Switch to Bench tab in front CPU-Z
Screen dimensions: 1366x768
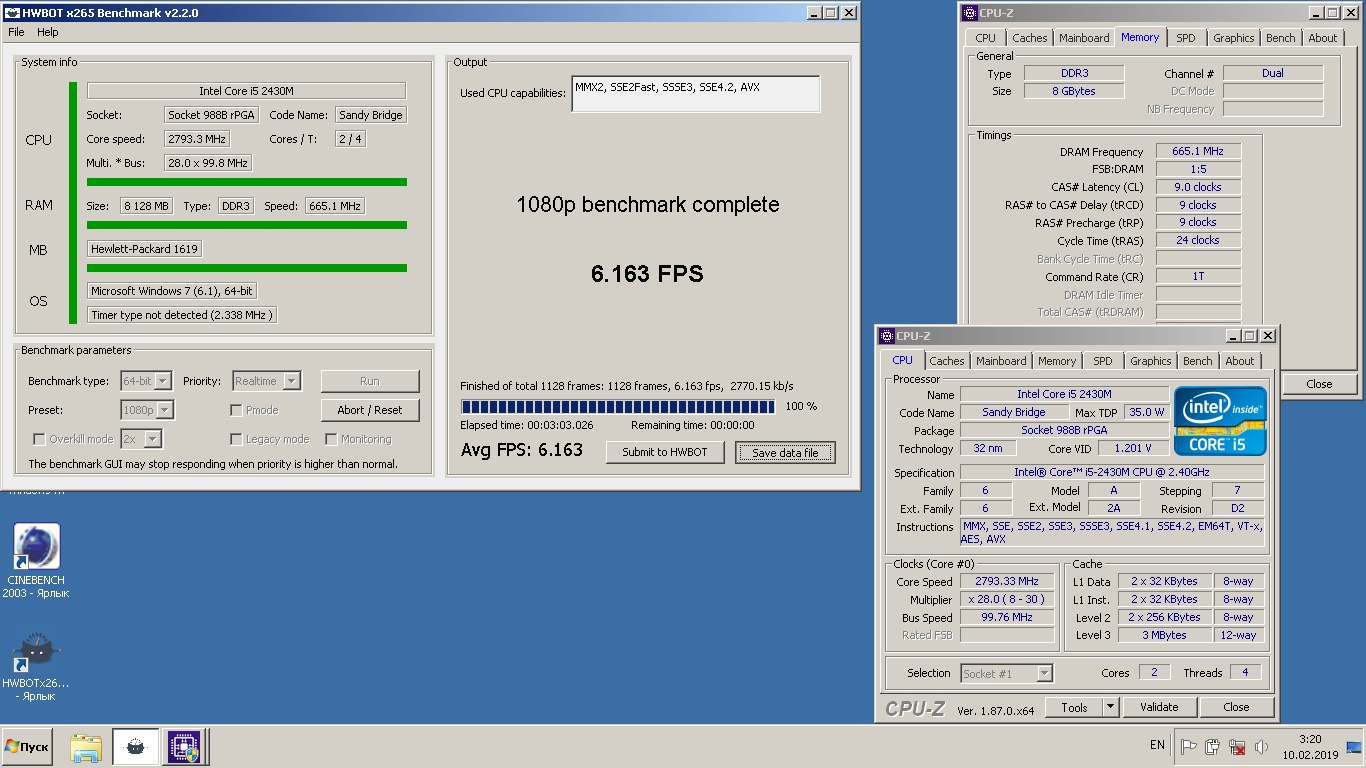(1198, 361)
